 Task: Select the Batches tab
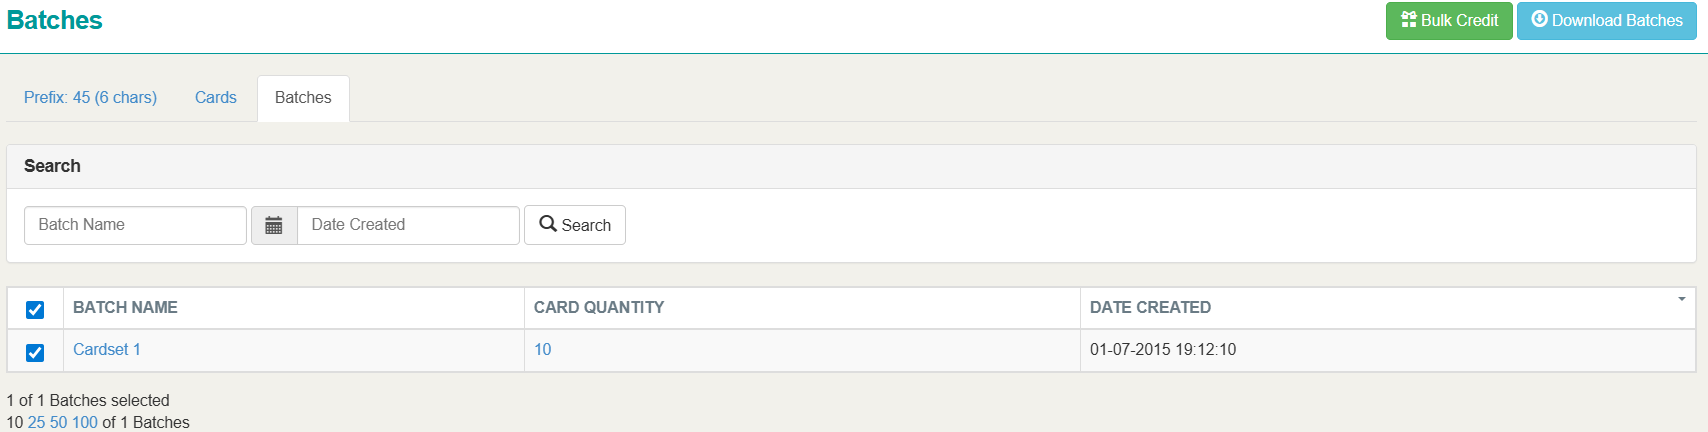point(303,98)
